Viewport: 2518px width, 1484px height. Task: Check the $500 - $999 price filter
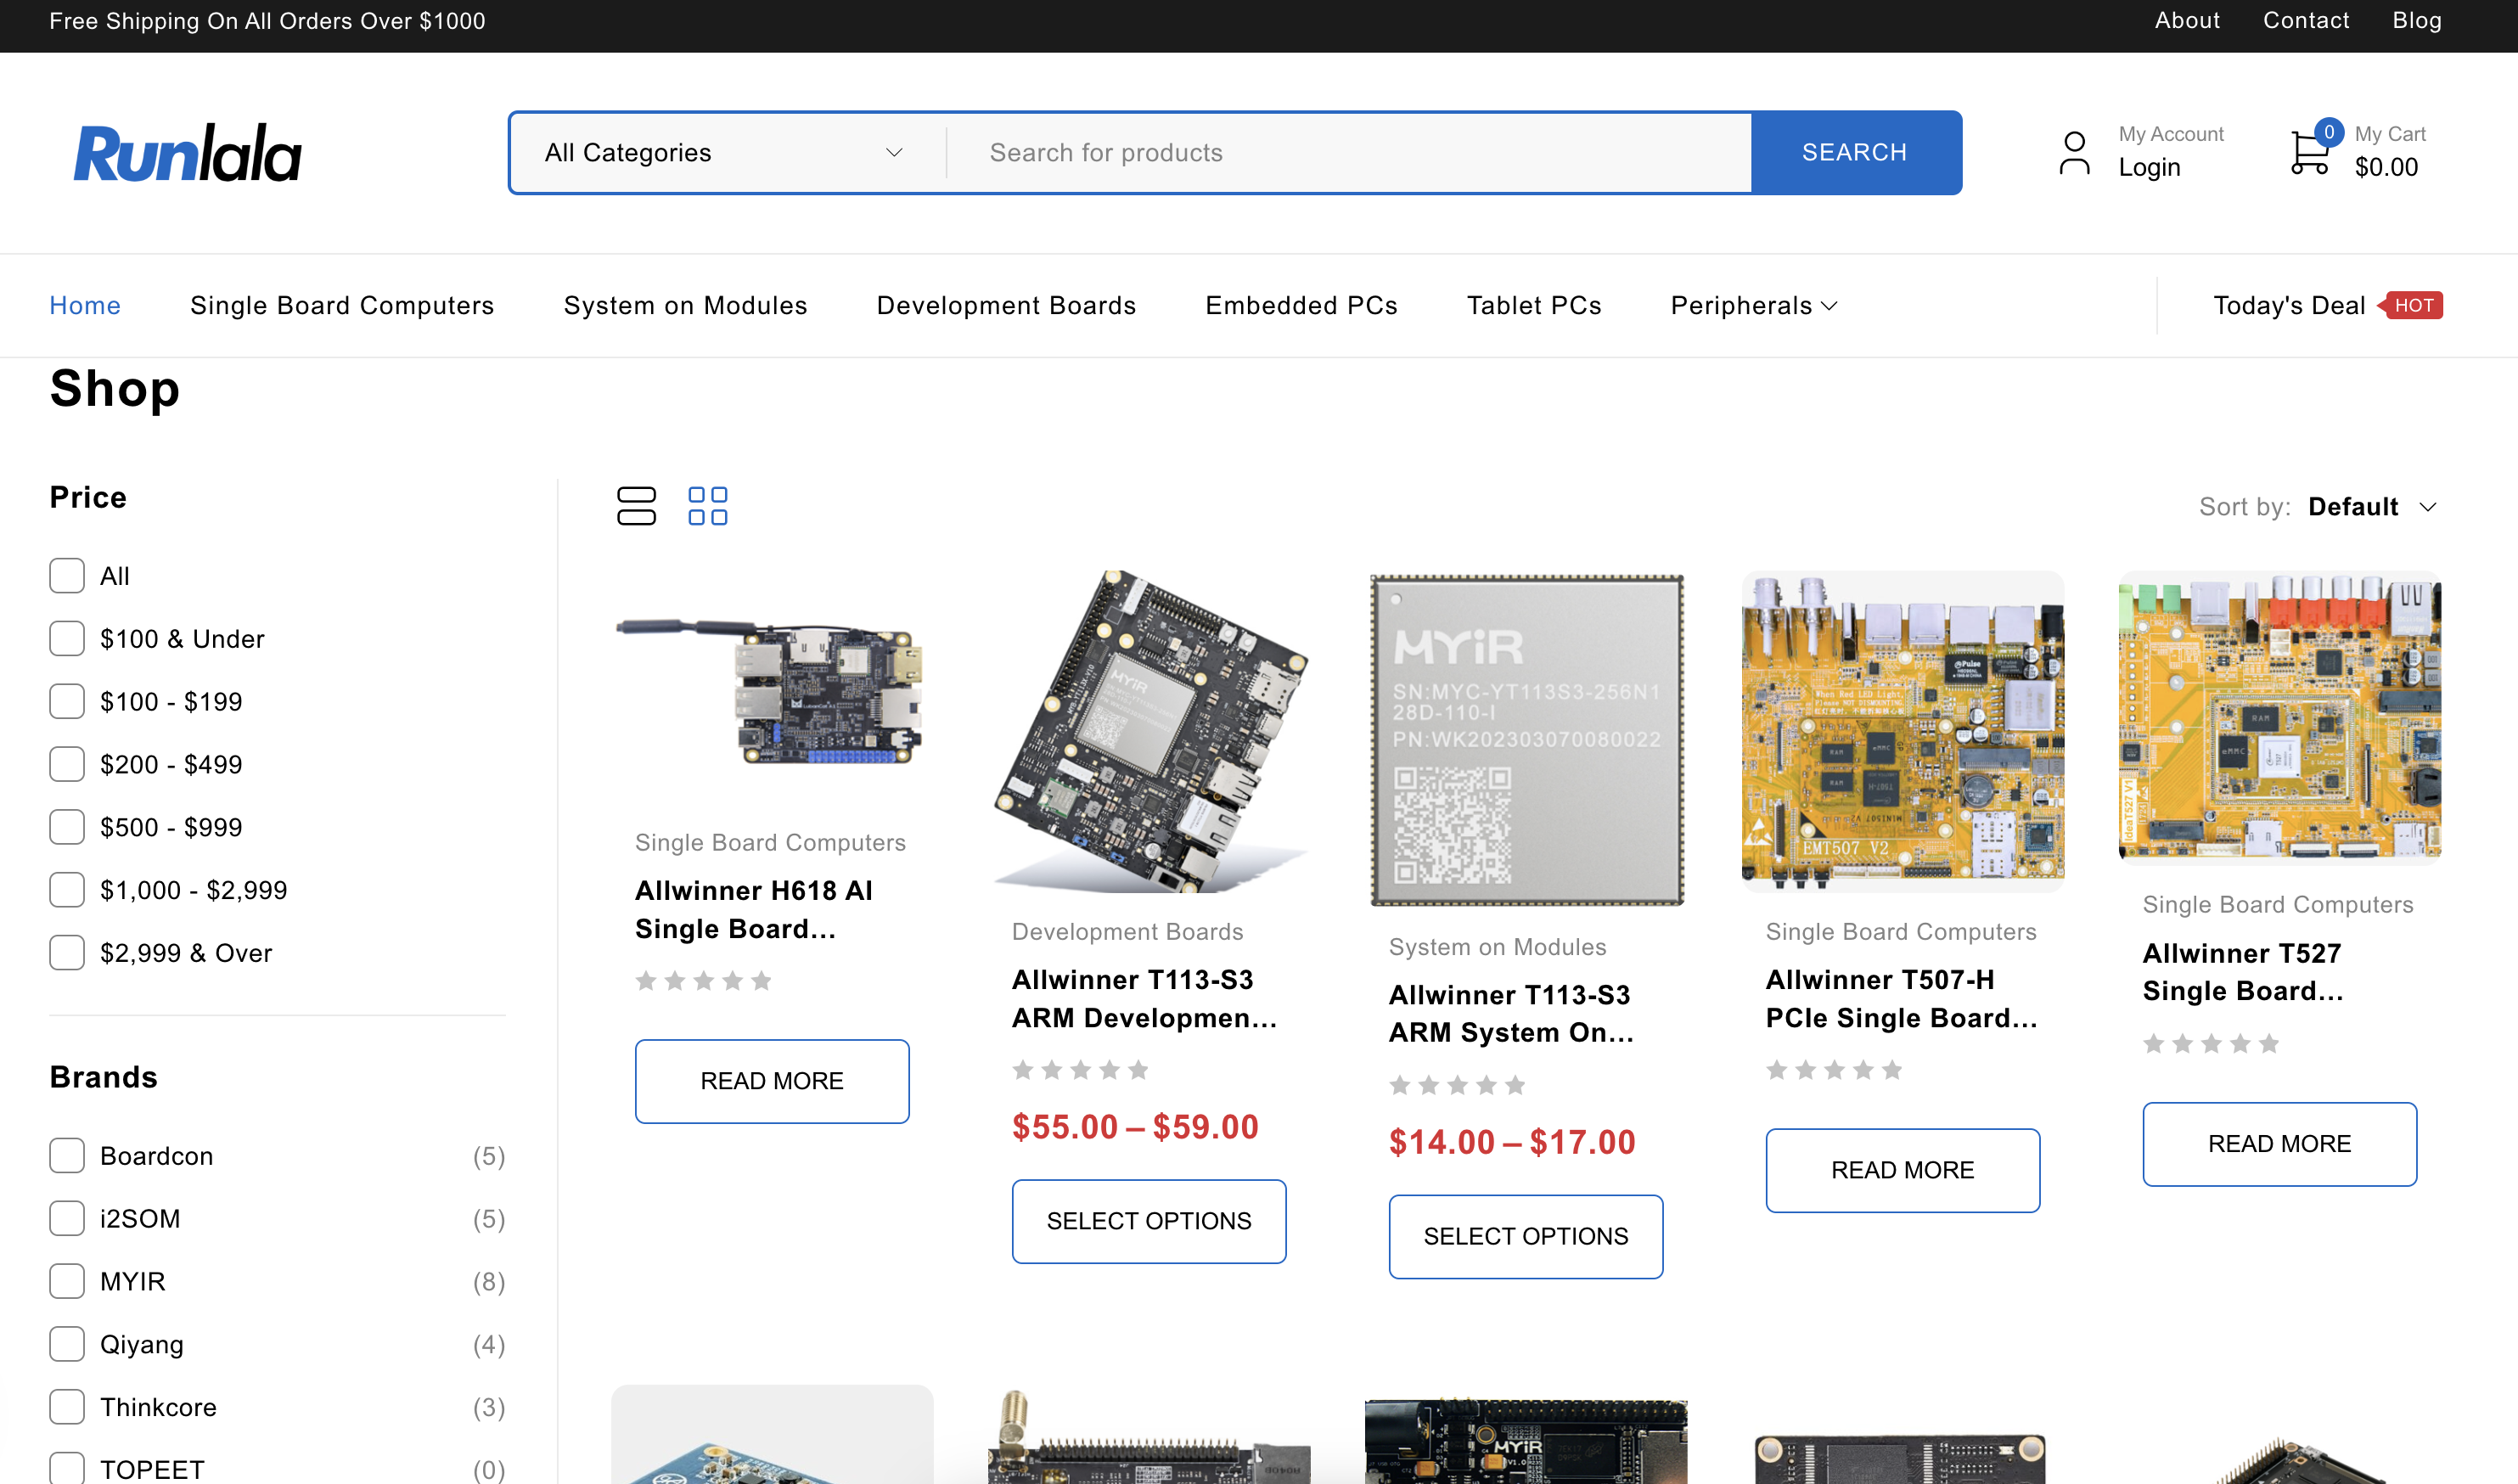(67, 828)
